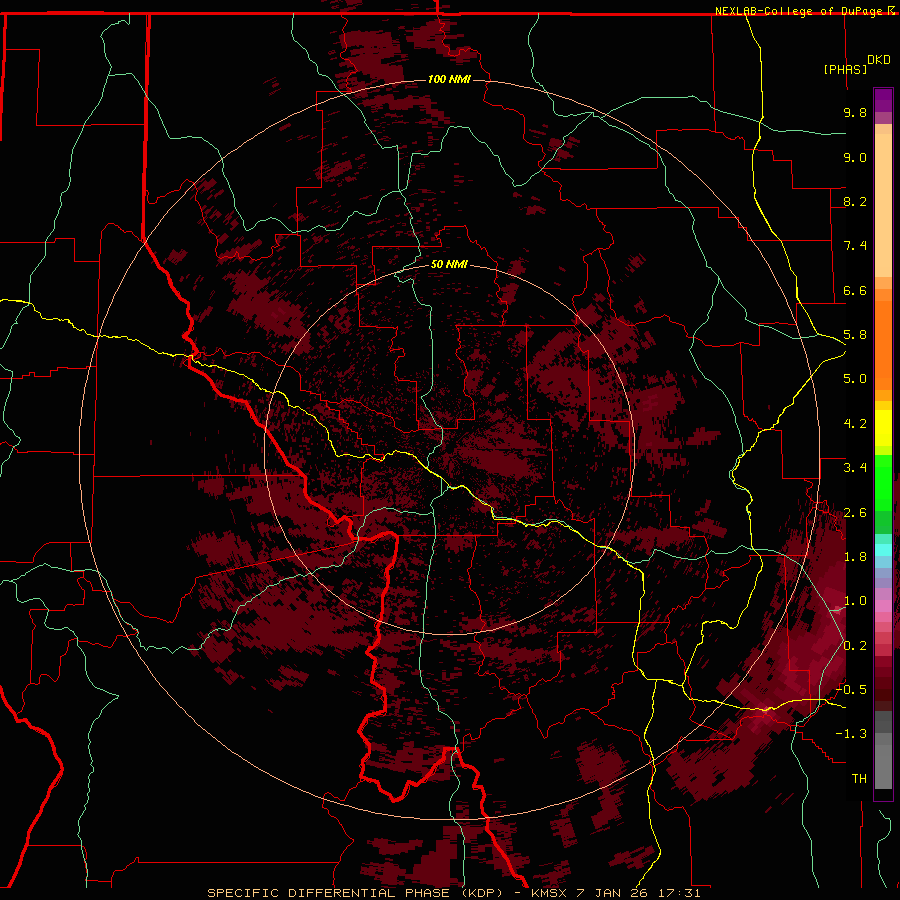
Task: Click the cyan segment of the color bar
Action: tap(883, 550)
